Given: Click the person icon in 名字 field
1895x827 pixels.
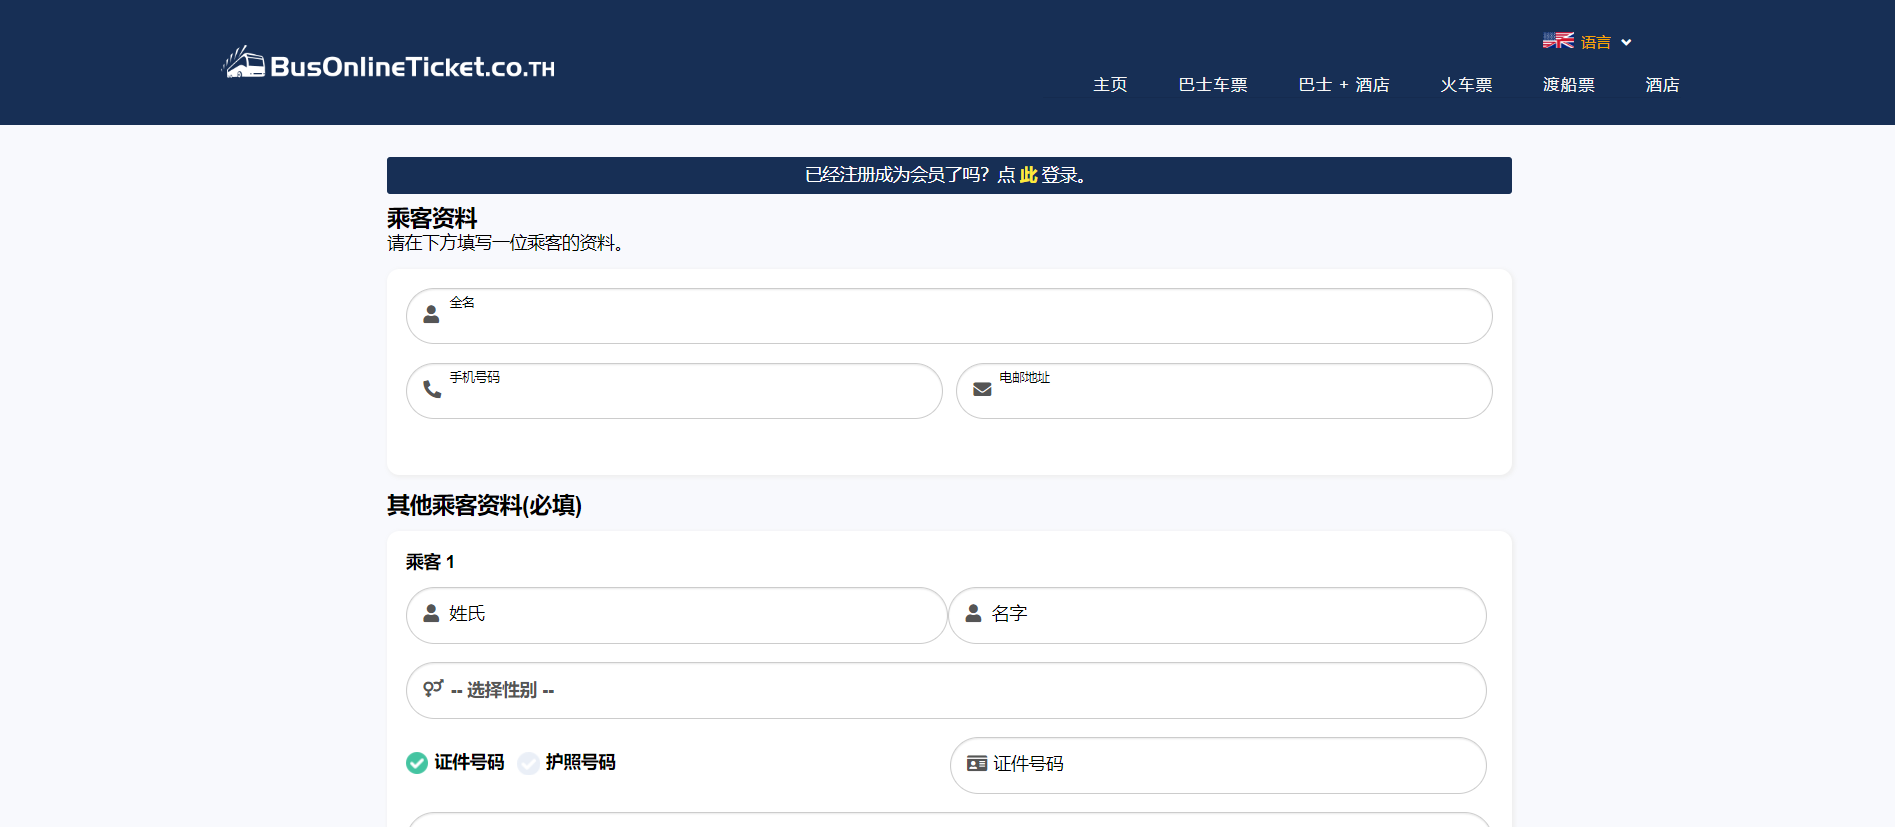Looking at the screenshot, I should coord(973,613).
